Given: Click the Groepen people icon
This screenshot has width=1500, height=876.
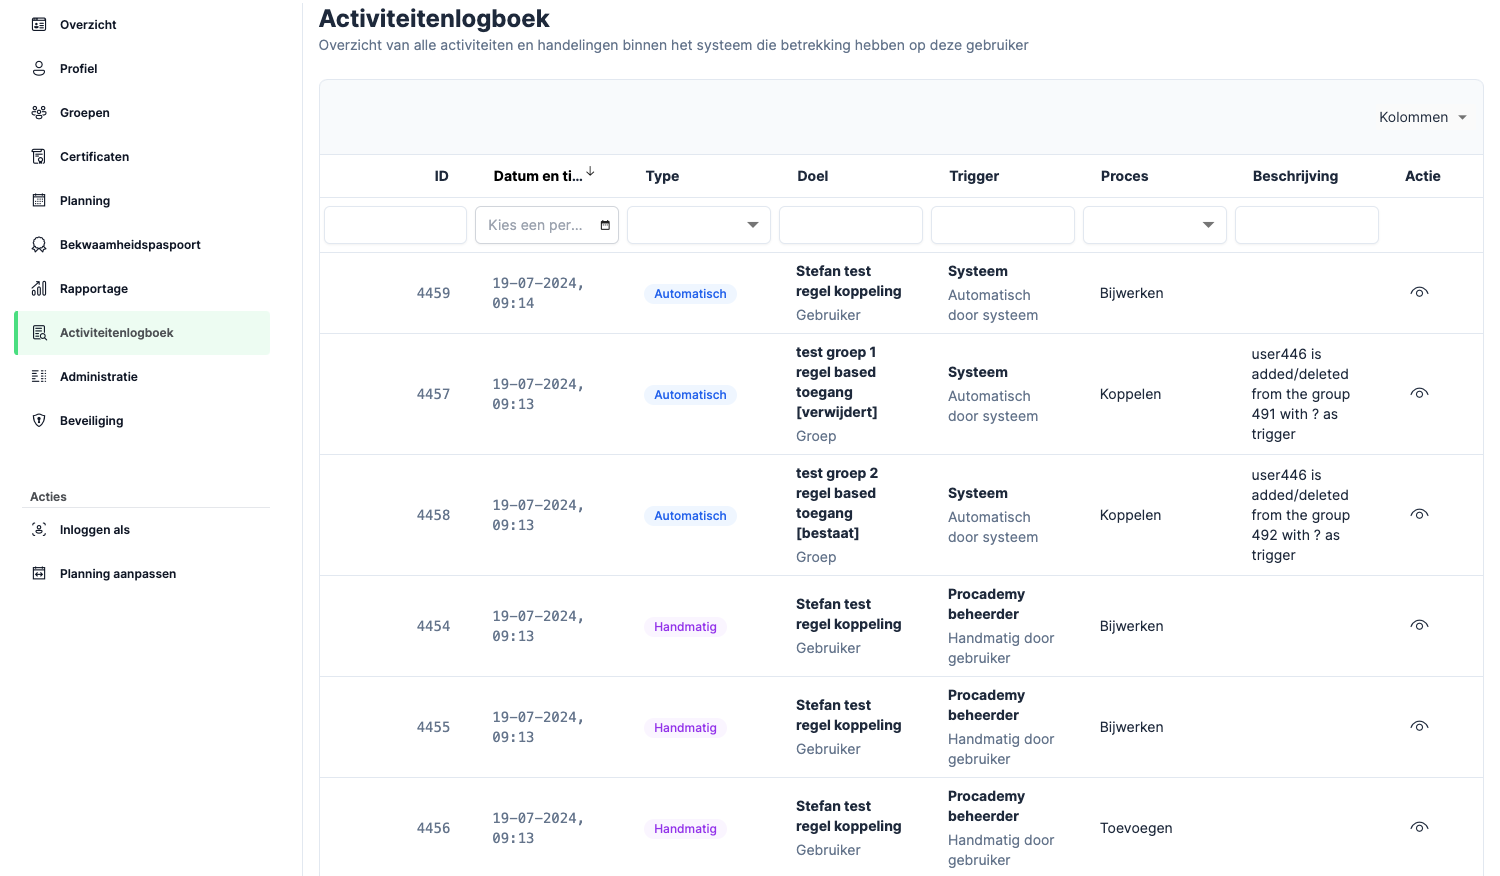Looking at the screenshot, I should (x=39, y=112).
